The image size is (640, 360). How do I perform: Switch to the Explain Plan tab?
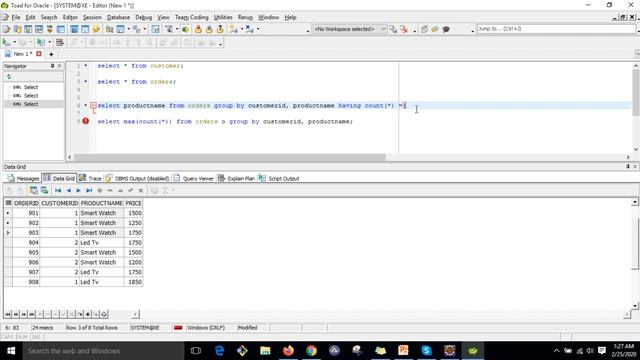[x=236, y=178]
